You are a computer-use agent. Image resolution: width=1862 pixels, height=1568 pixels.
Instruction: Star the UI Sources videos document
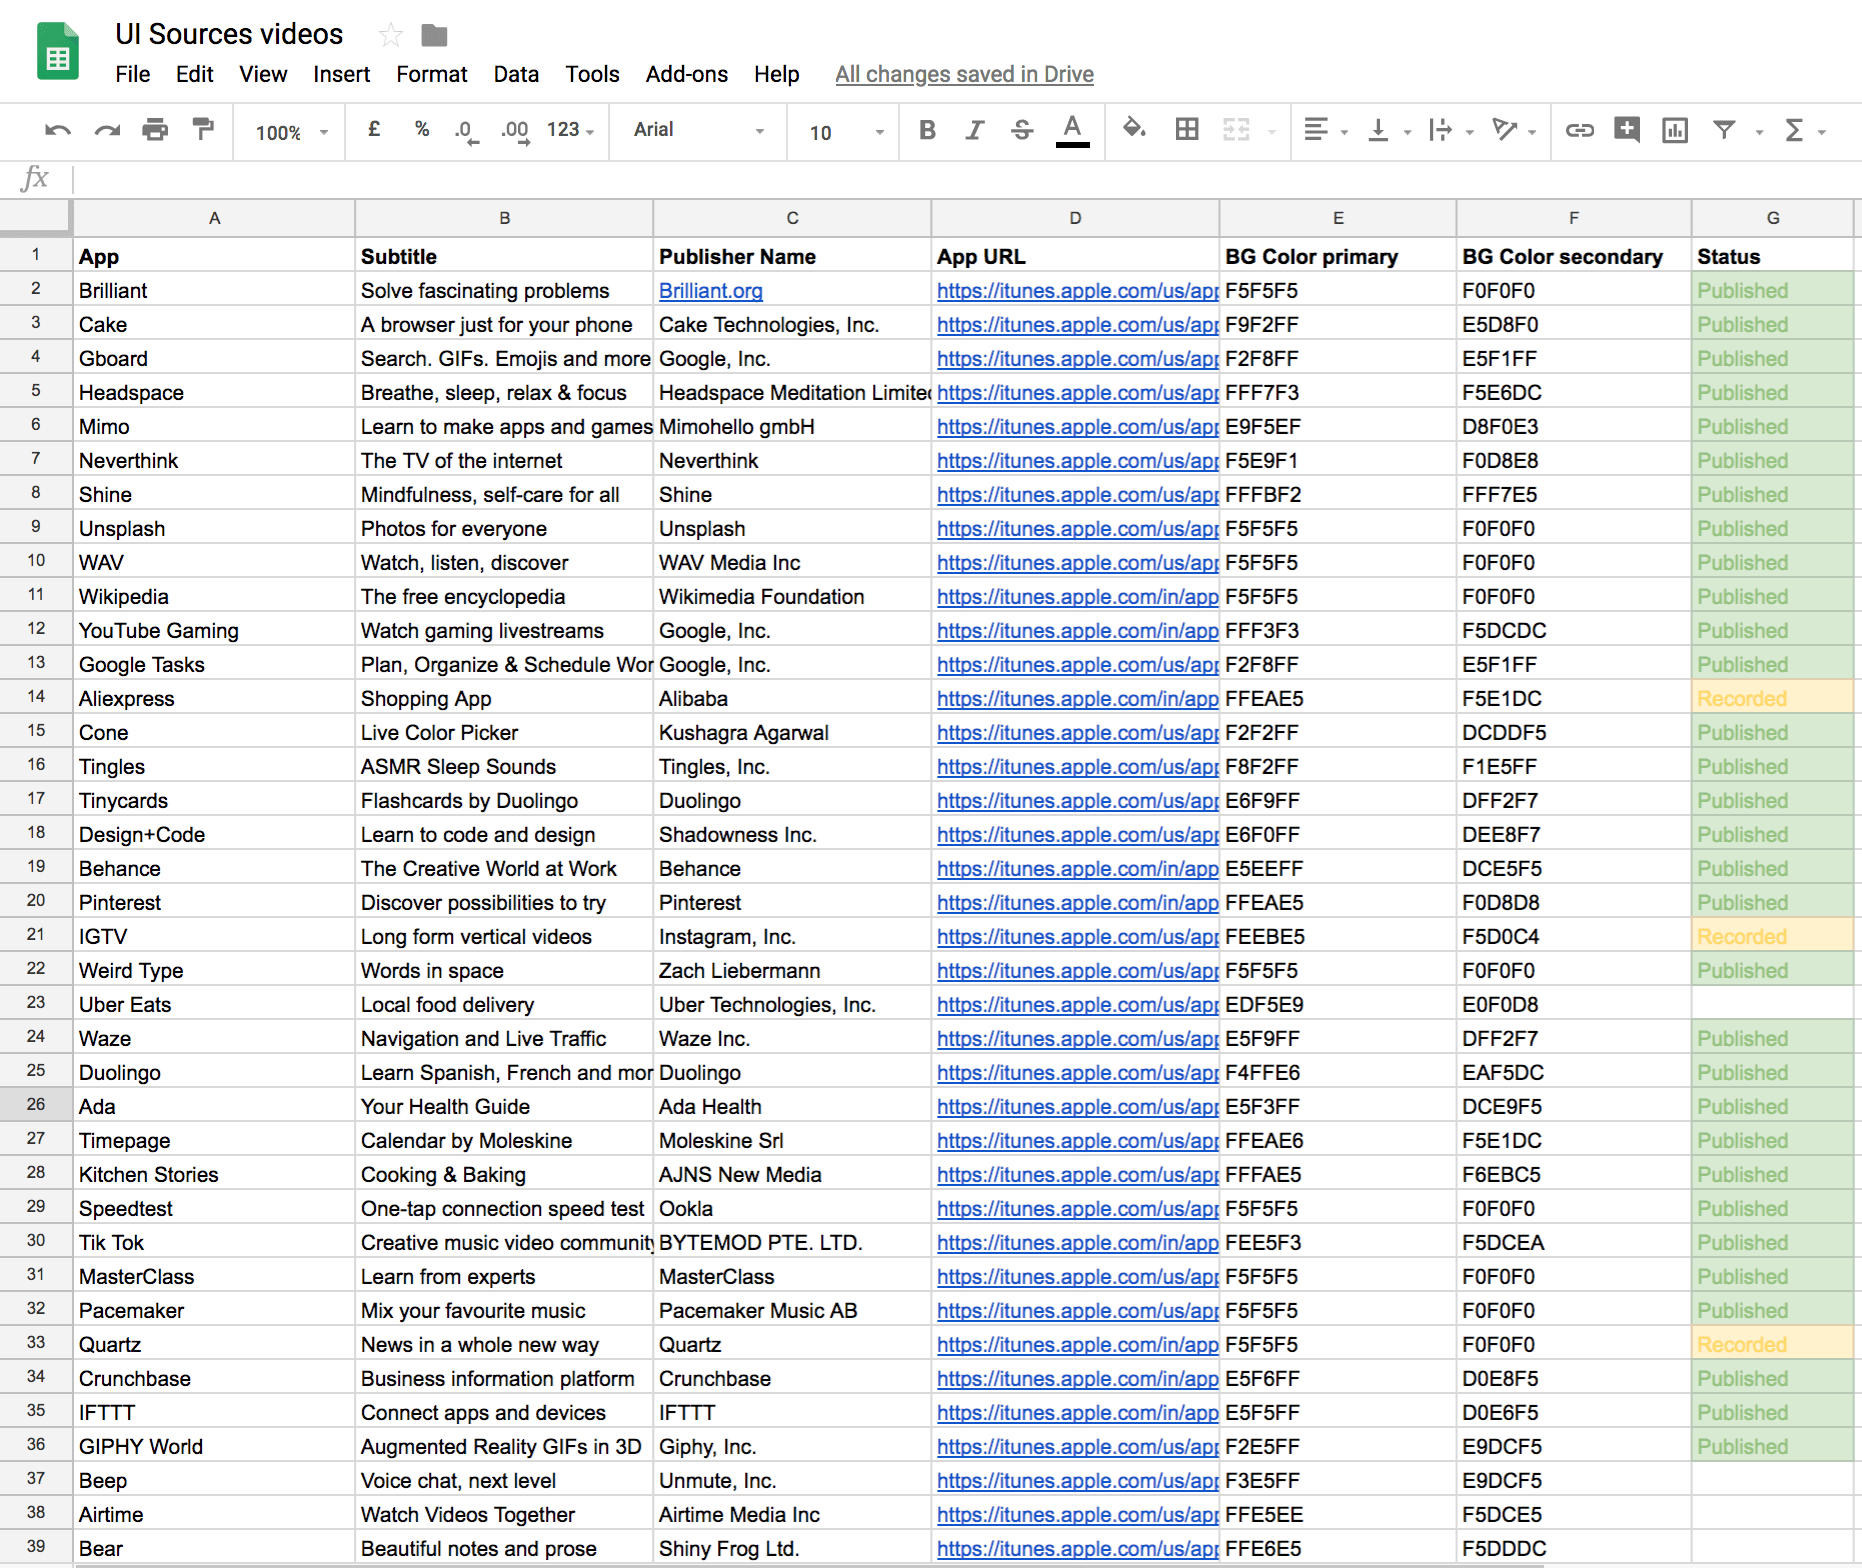click(x=390, y=35)
